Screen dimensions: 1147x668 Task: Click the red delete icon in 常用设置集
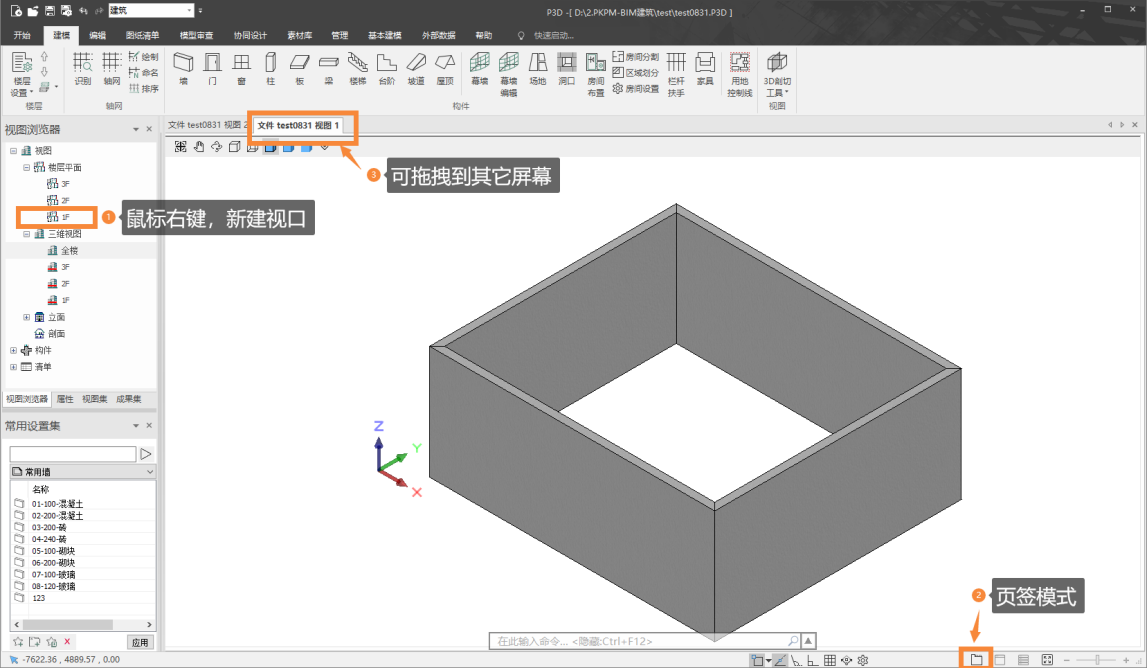point(67,642)
